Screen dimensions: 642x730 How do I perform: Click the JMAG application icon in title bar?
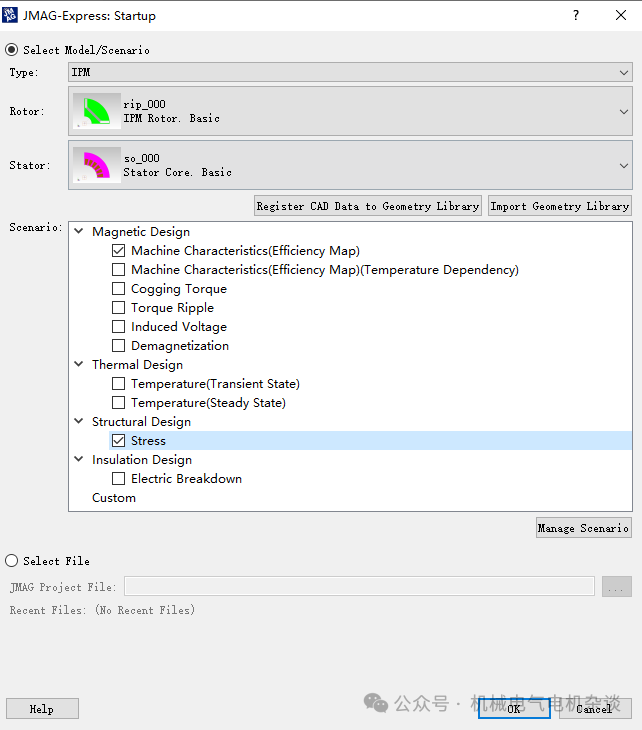point(10,15)
